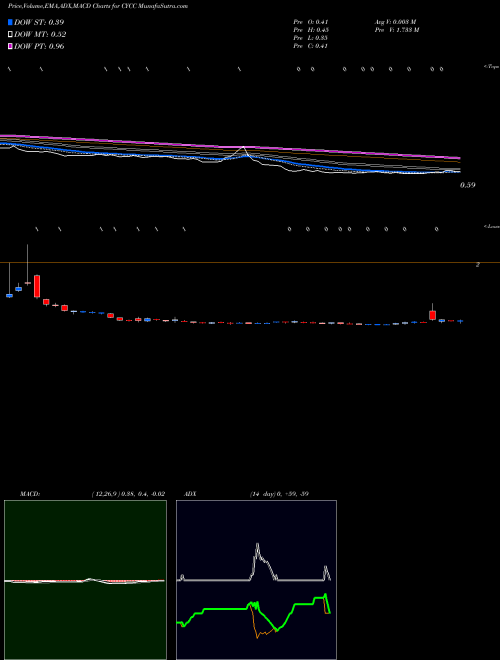Click the 'Pre O: 0.41' open value

311,21
